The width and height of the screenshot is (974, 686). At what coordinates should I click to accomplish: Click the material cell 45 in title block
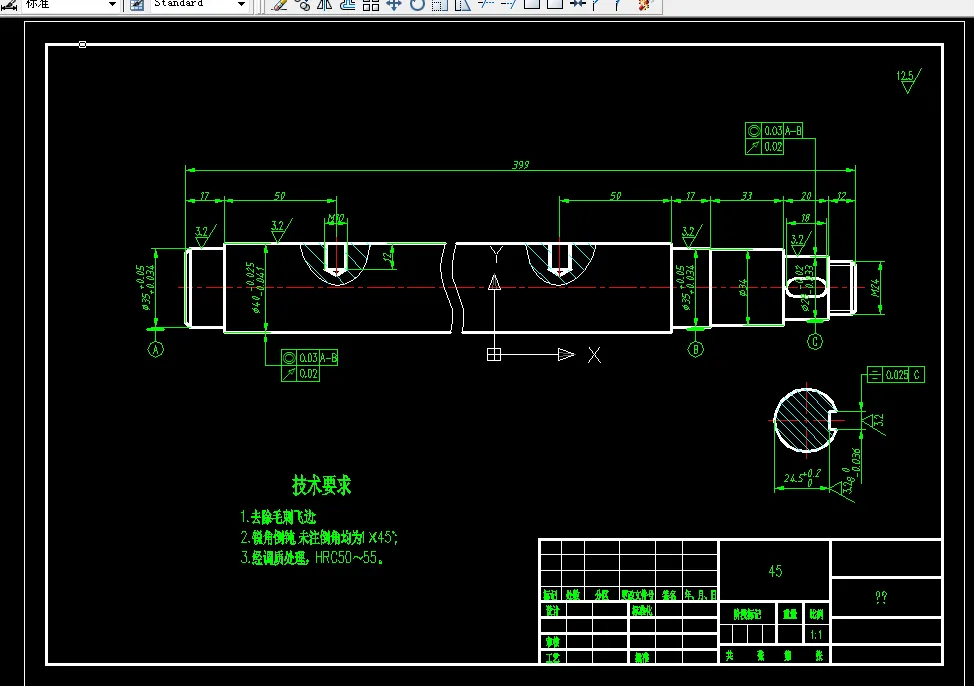pos(775,571)
